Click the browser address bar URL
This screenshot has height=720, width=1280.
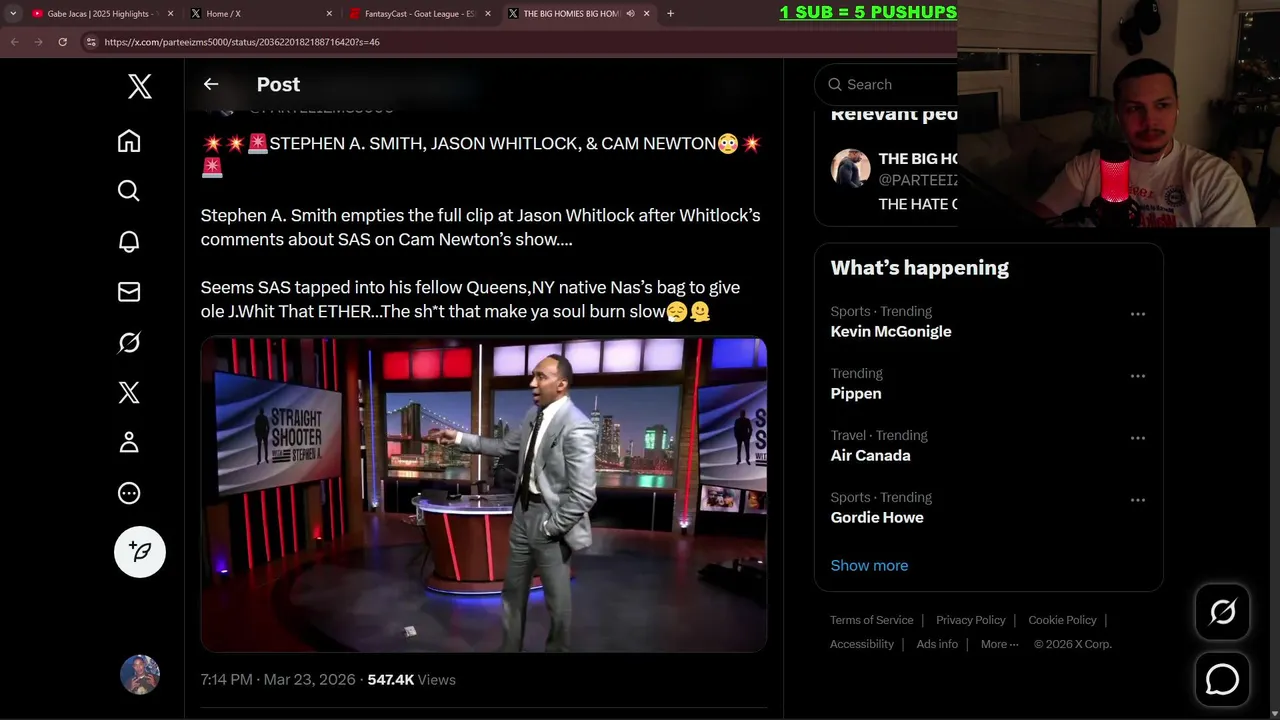pyautogui.click(x=241, y=42)
